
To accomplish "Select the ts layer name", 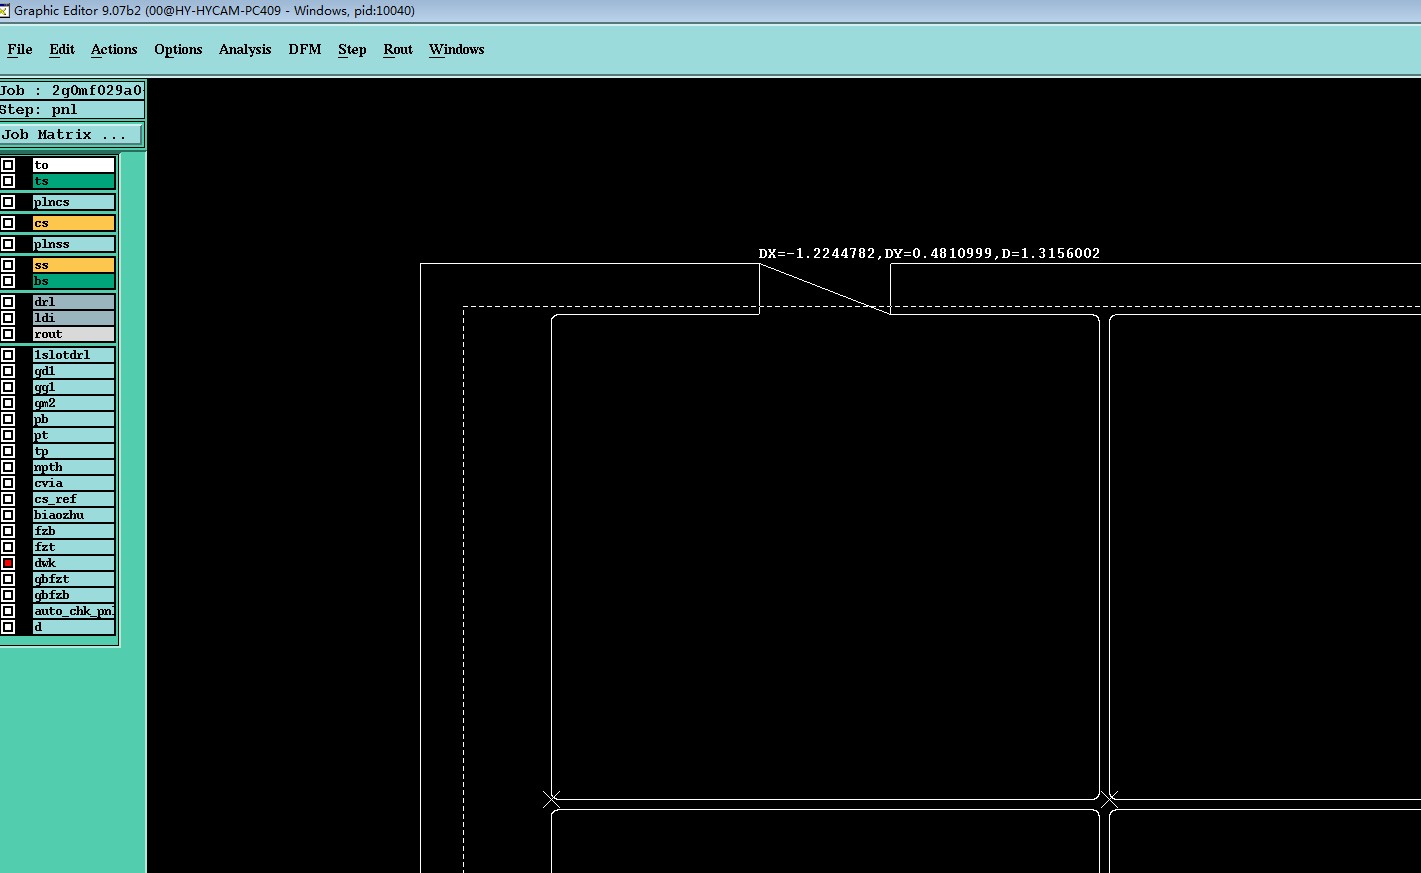I will tap(74, 181).
